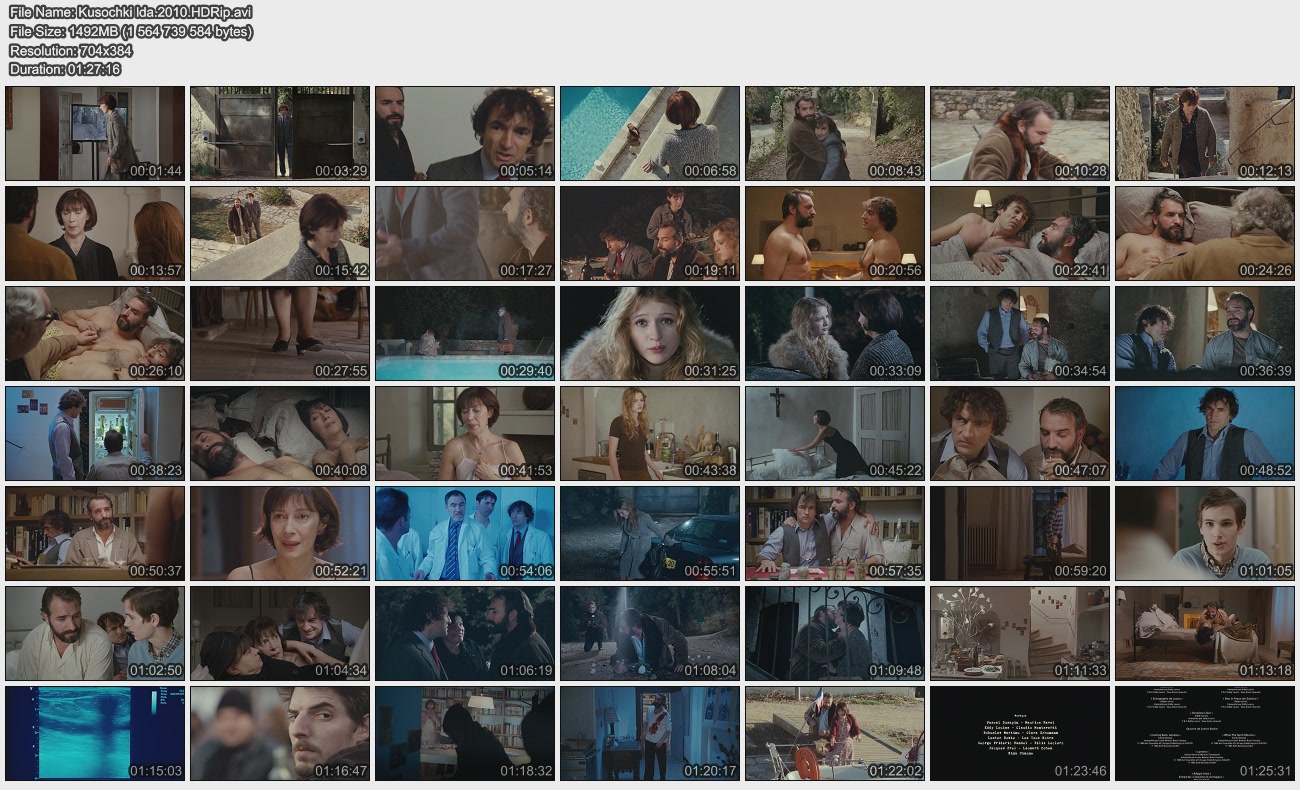Select the frame with wall crucifix at 00:45:22

tap(835, 433)
